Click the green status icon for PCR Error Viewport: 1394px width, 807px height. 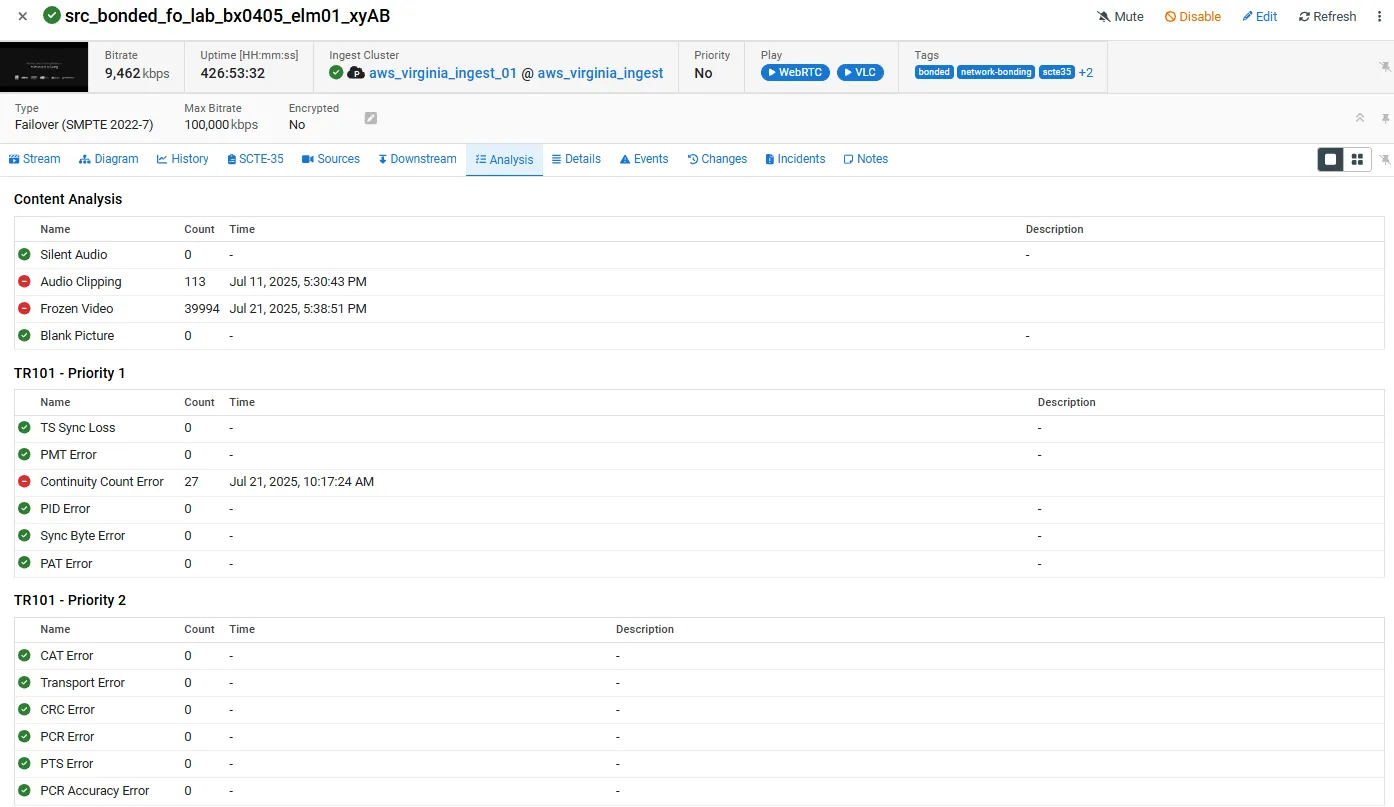(x=24, y=737)
